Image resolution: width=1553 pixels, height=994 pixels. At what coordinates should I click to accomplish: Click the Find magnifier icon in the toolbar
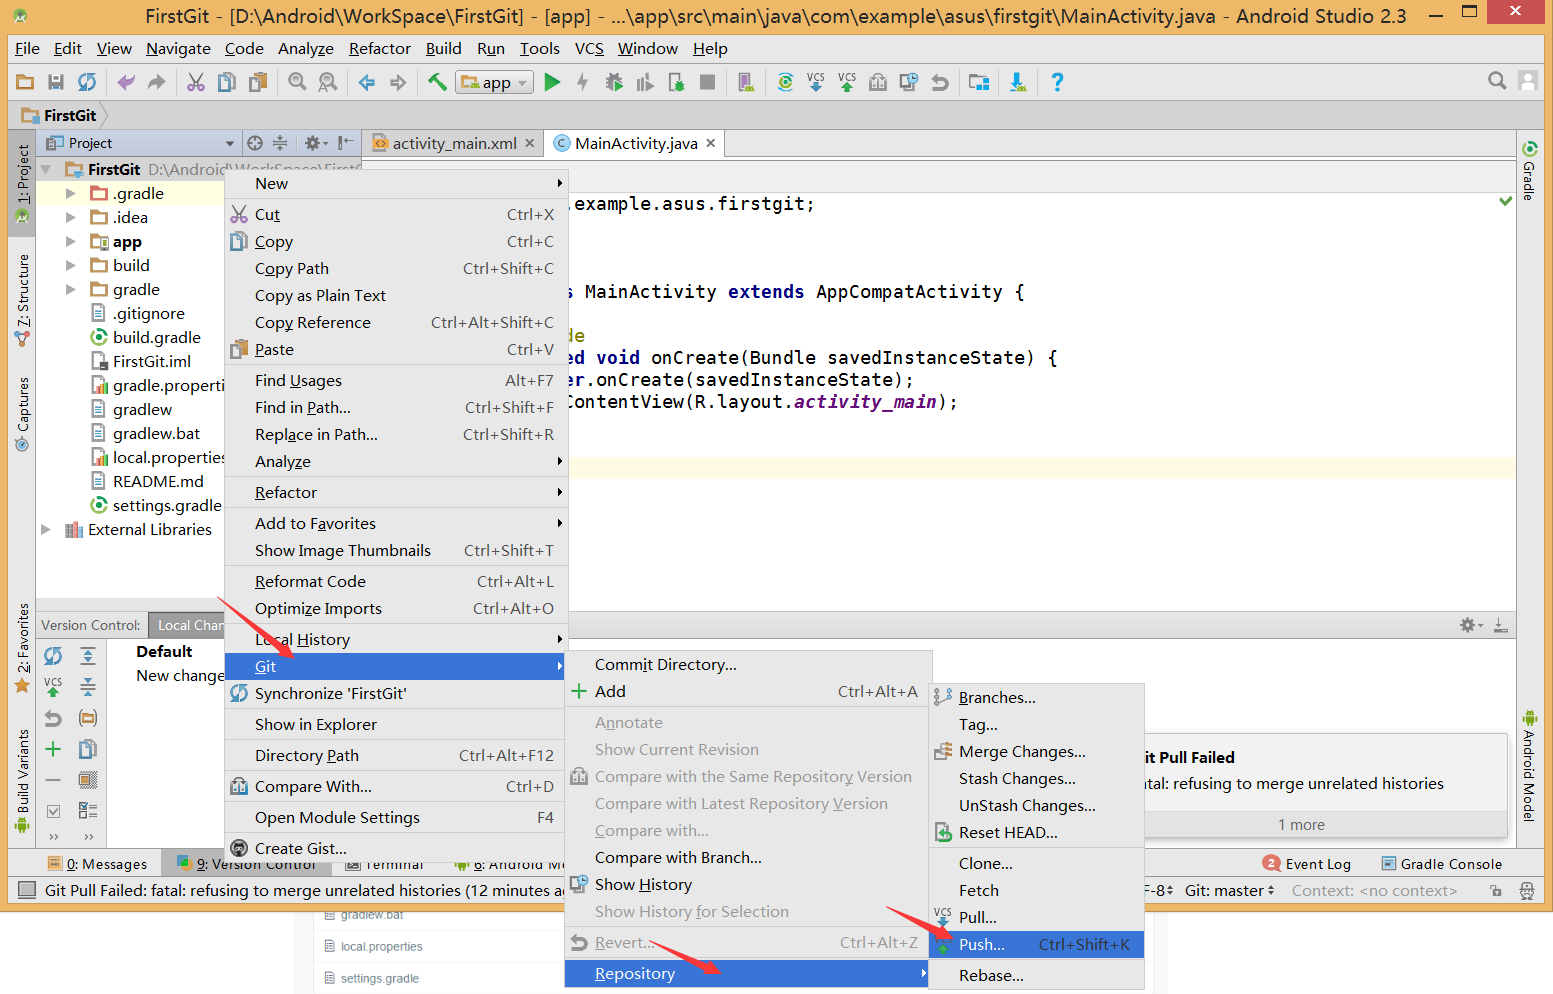point(297,82)
